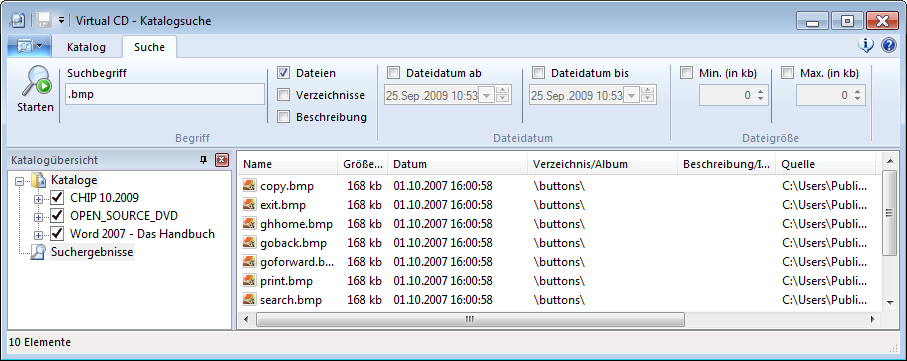The image size is (907, 361).
Task: Uncheck the CHIP 10.2009 catalog
Action: (57, 198)
